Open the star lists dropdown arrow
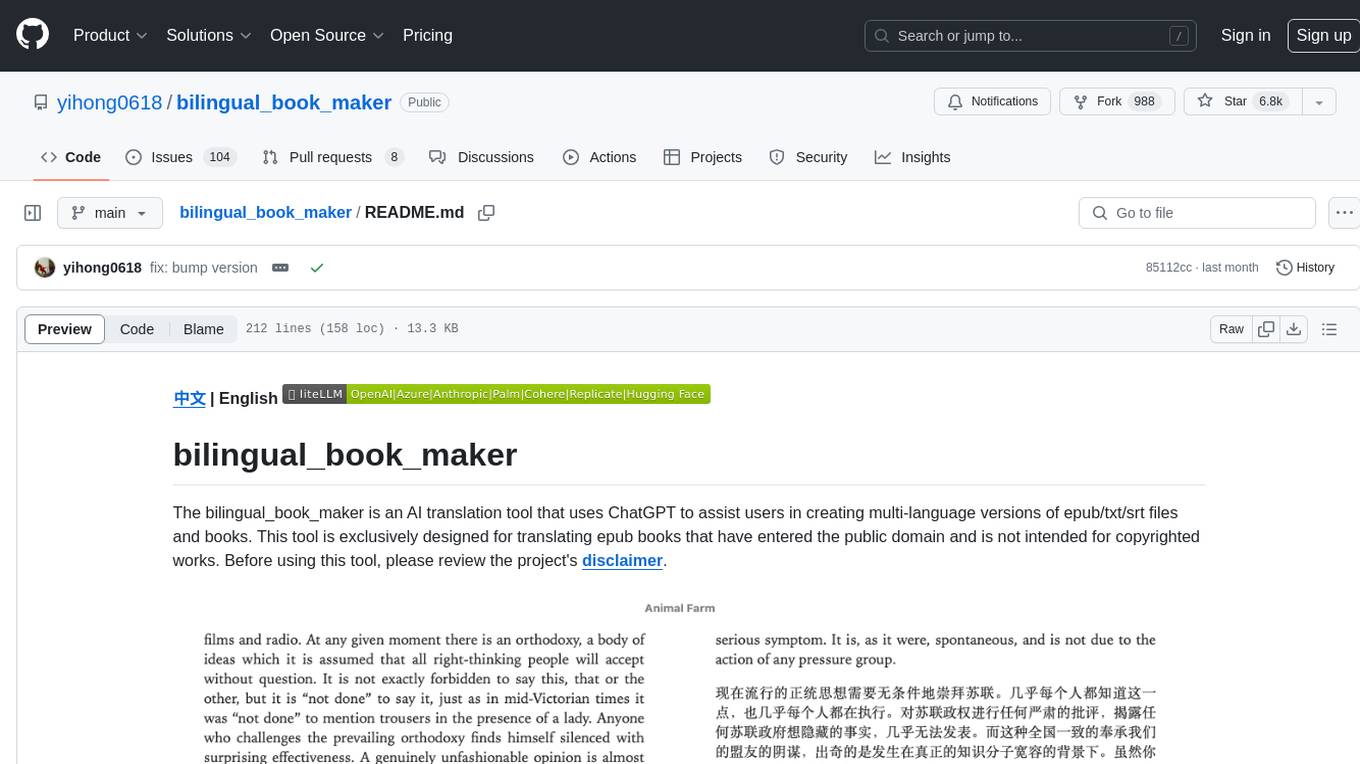 [1319, 102]
